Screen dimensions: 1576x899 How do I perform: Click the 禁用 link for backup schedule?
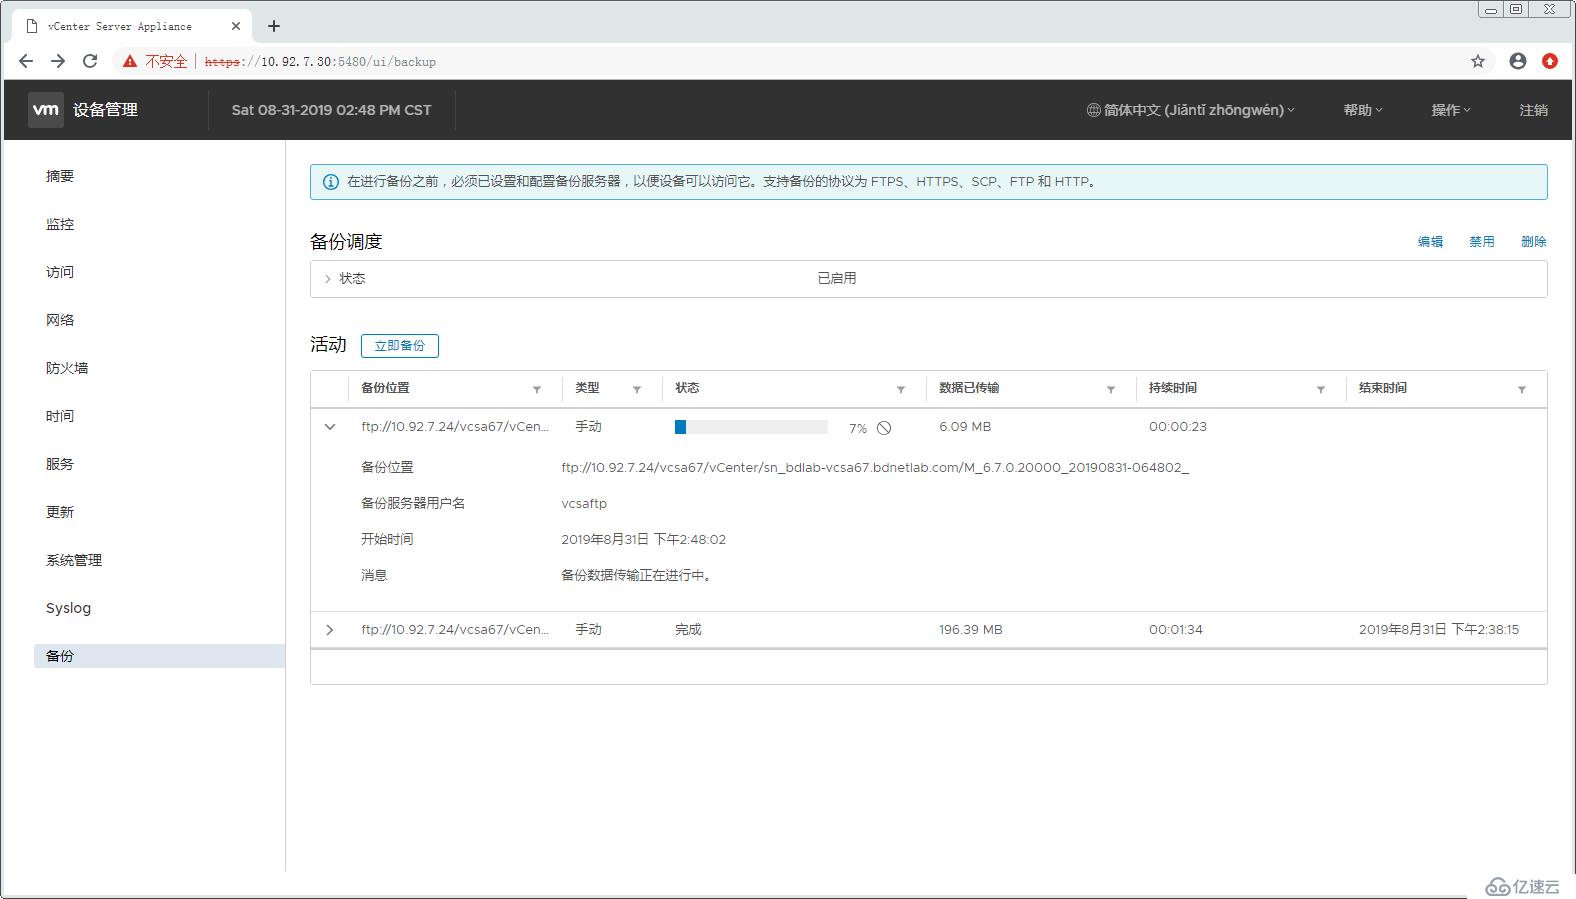(1482, 242)
